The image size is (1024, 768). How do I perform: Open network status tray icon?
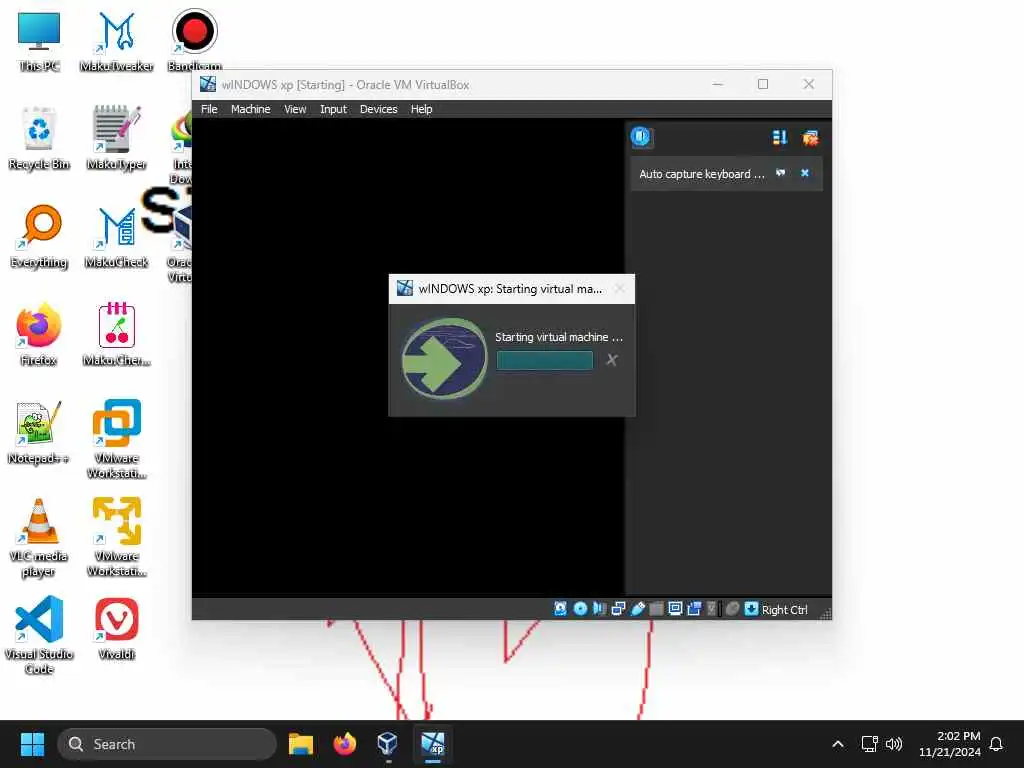point(869,744)
